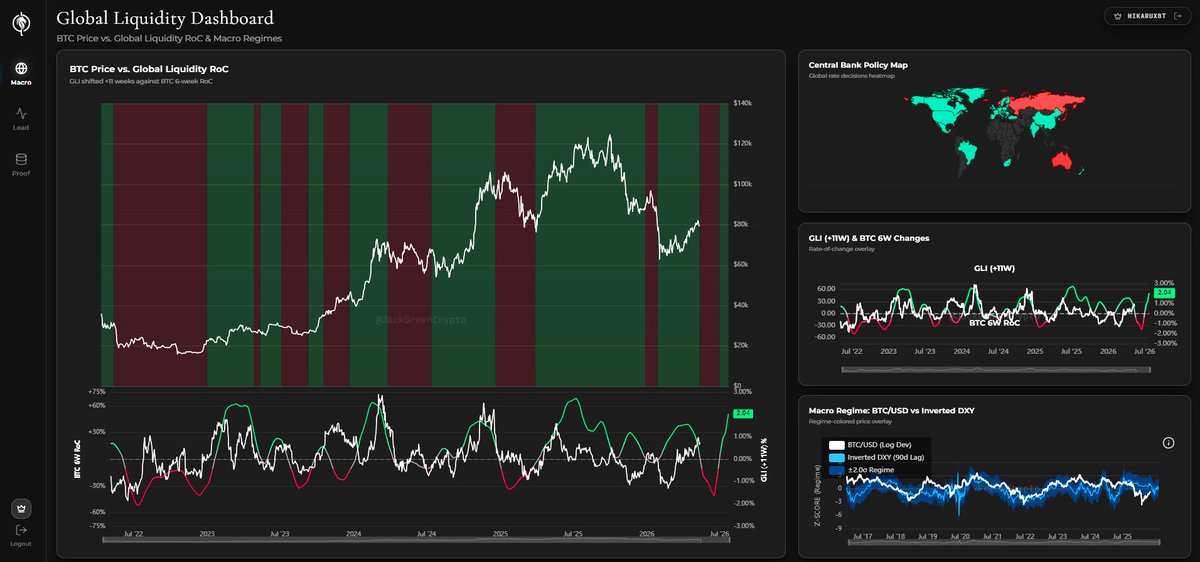This screenshot has width=1200, height=562.
Task: Open the NIKARUXBT user profile button
Action: pyautogui.click(x=1147, y=16)
